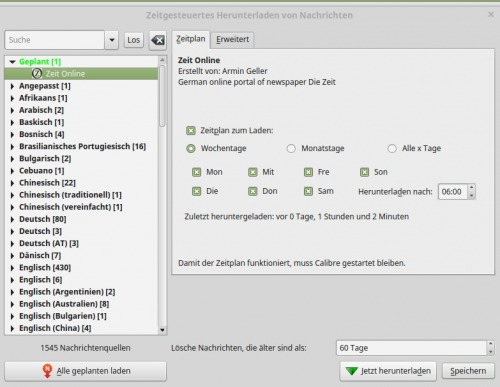This screenshot has height=387, width=500.
Task: Click the 06:00 download time field
Action: coord(453,192)
